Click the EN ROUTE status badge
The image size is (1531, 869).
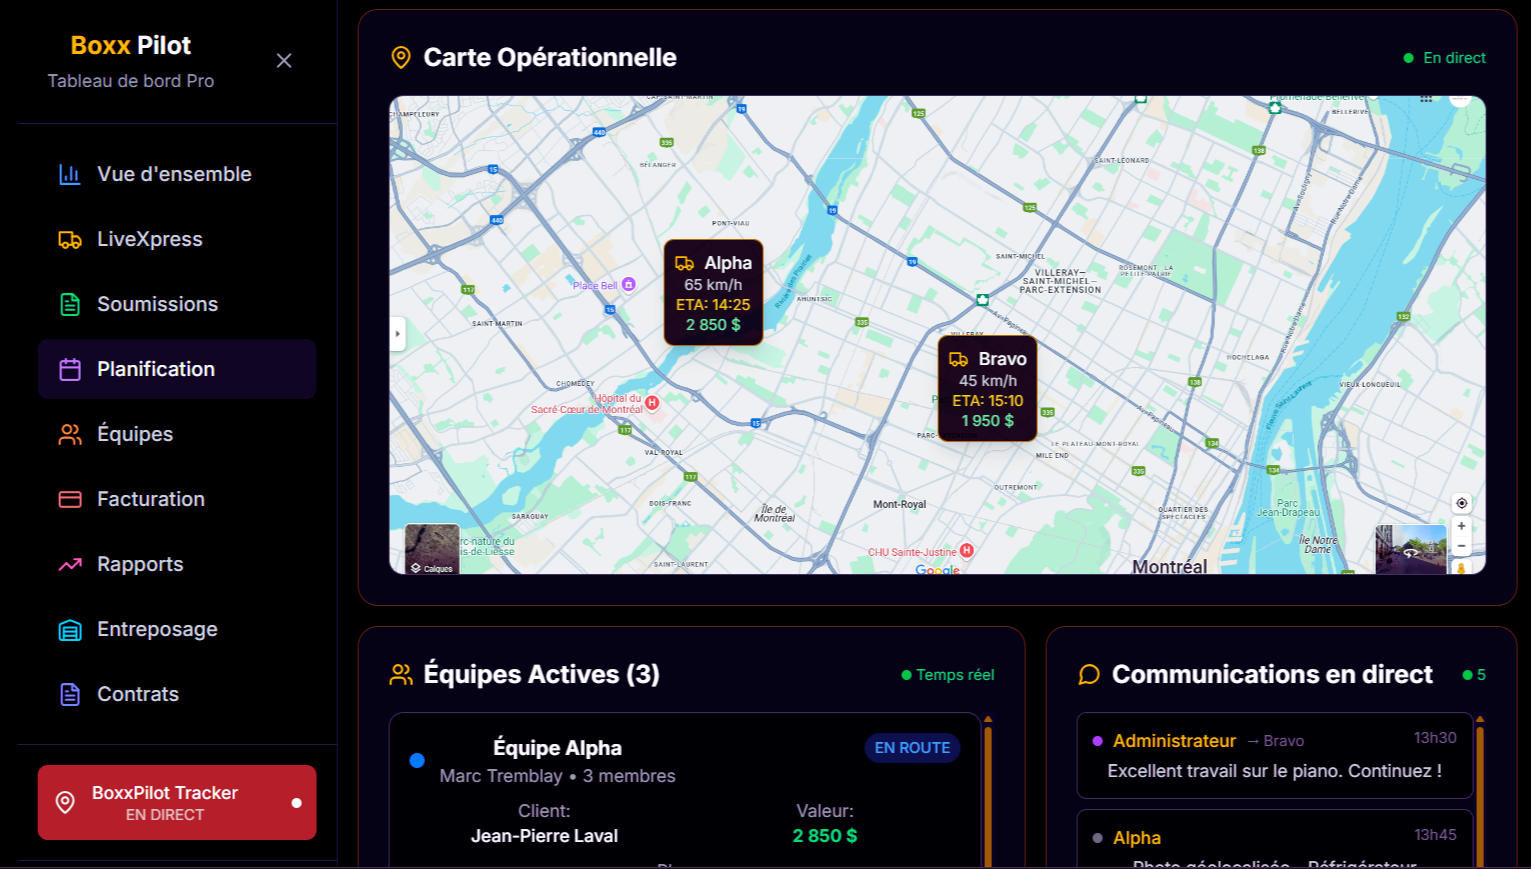tap(912, 748)
